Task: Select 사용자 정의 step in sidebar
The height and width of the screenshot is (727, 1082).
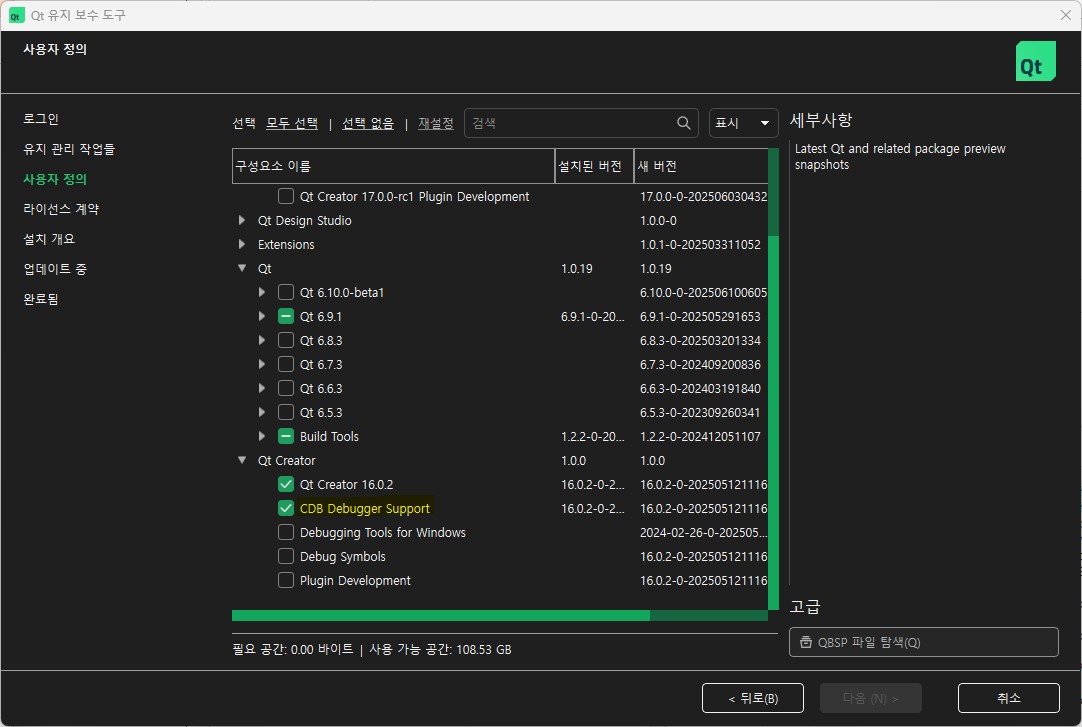Action: click(x=55, y=179)
